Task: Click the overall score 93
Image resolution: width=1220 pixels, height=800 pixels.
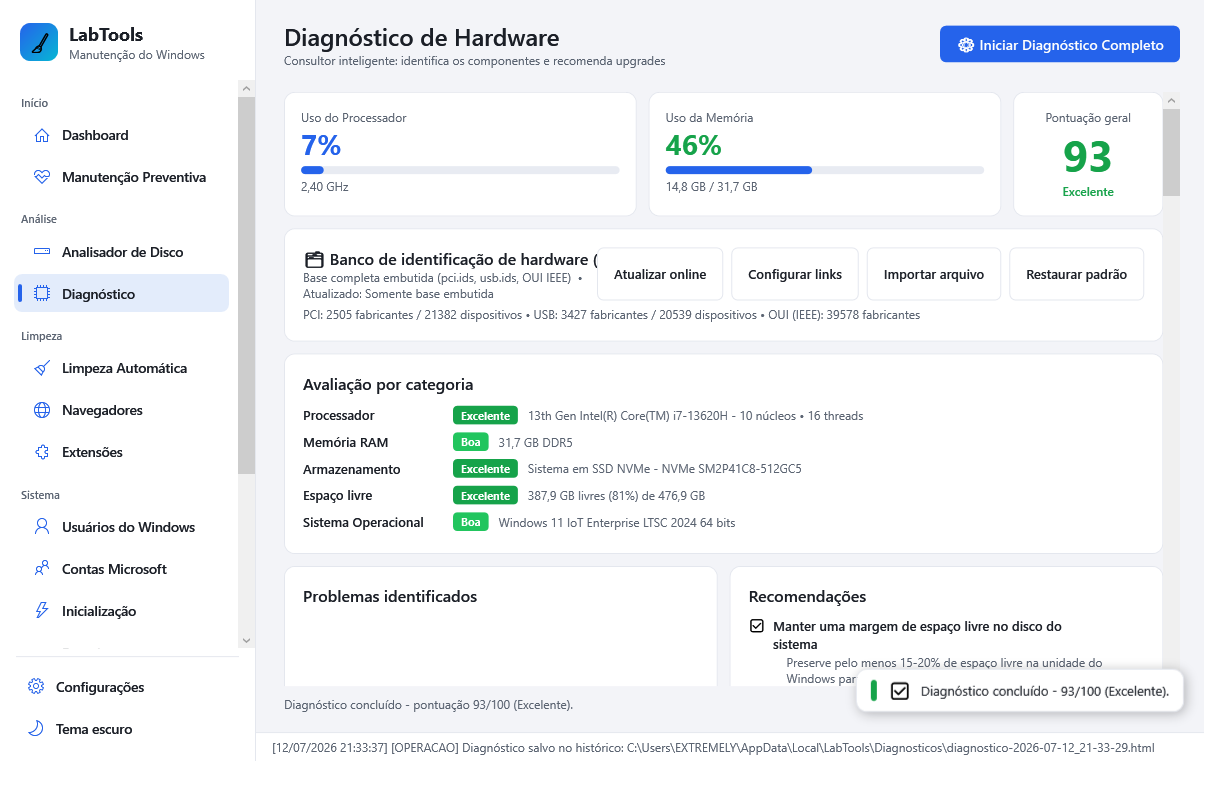Action: [1088, 157]
